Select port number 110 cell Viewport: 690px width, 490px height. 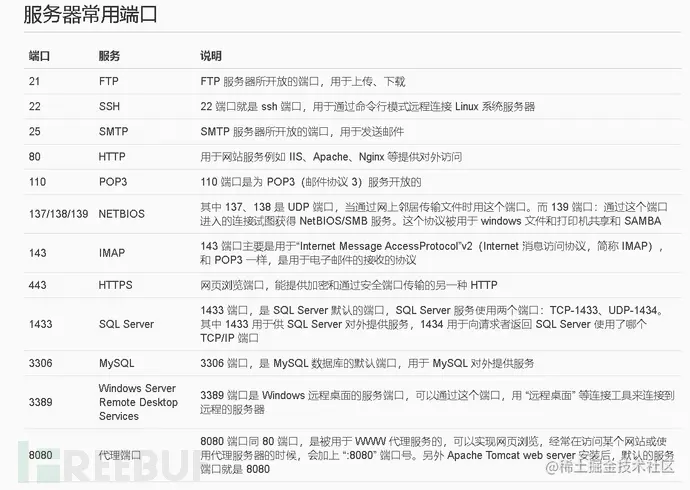point(37,182)
